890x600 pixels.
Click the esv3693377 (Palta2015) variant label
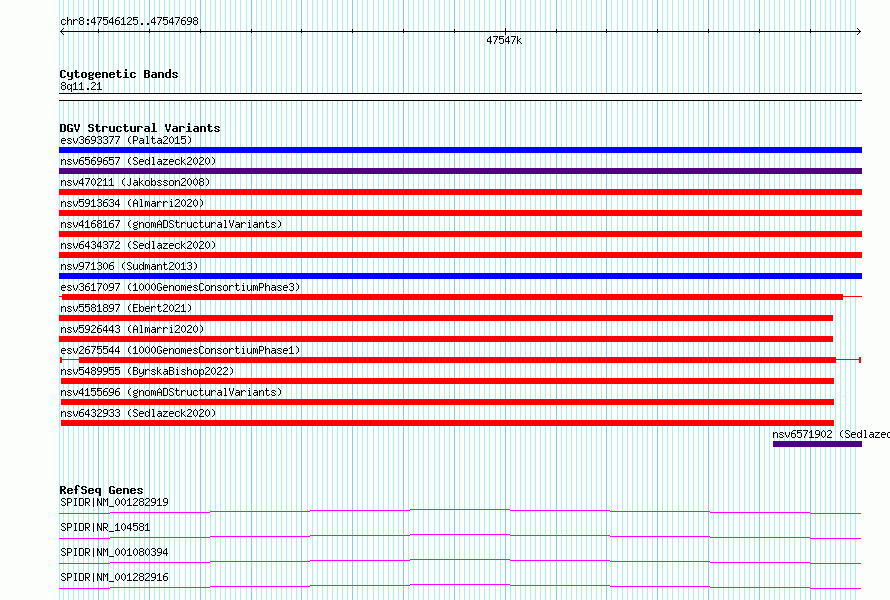(x=126, y=140)
